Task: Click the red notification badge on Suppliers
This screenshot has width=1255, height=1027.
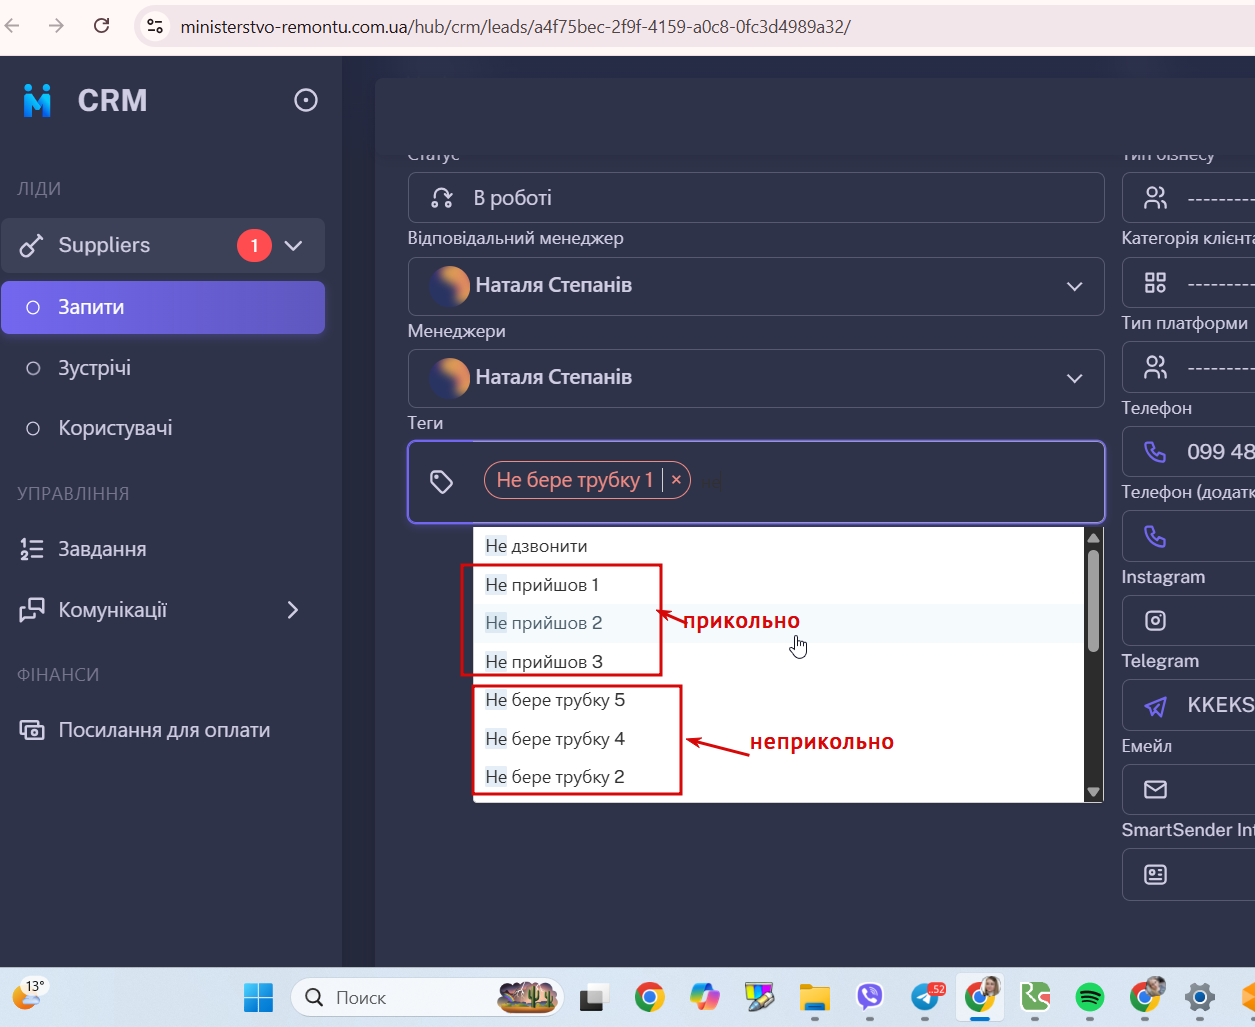Action: [x=254, y=245]
